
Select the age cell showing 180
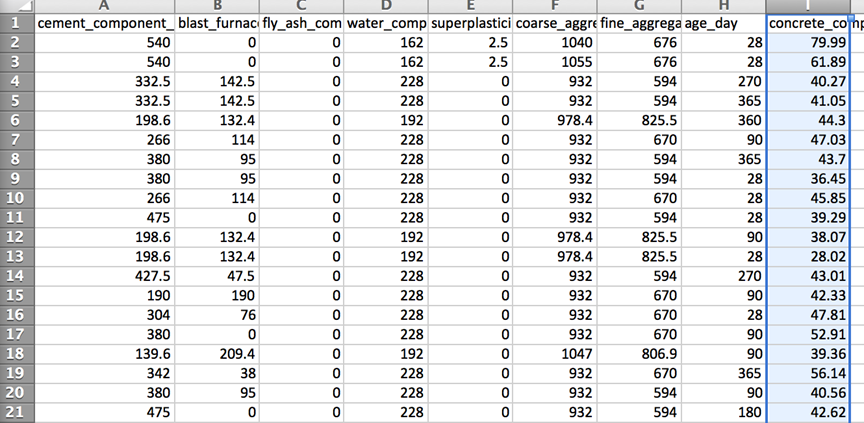click(726, 411)
